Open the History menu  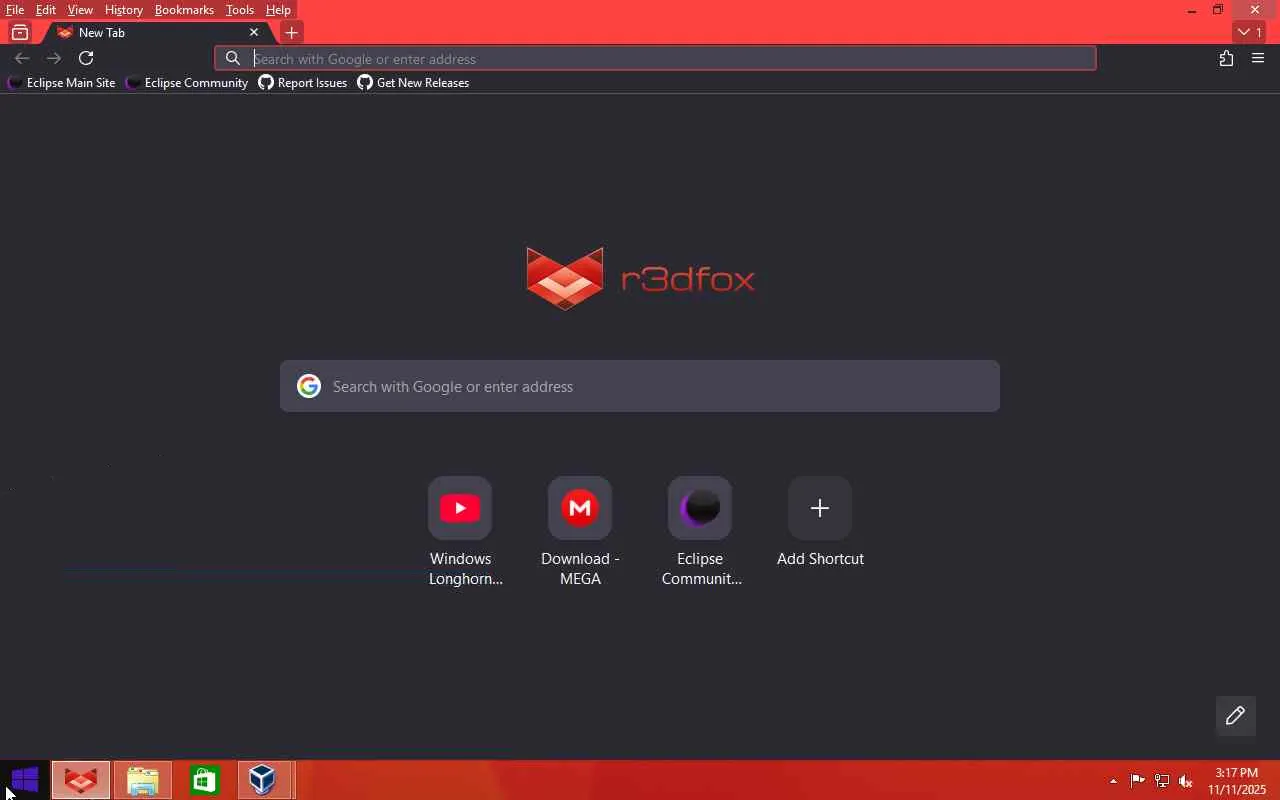click(123, 10)
